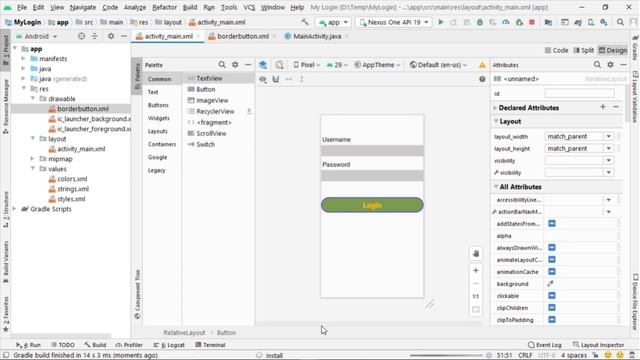The image size is (640, 360).
Task: Open the Analyze menu
Action: click(x=135, y=7)
